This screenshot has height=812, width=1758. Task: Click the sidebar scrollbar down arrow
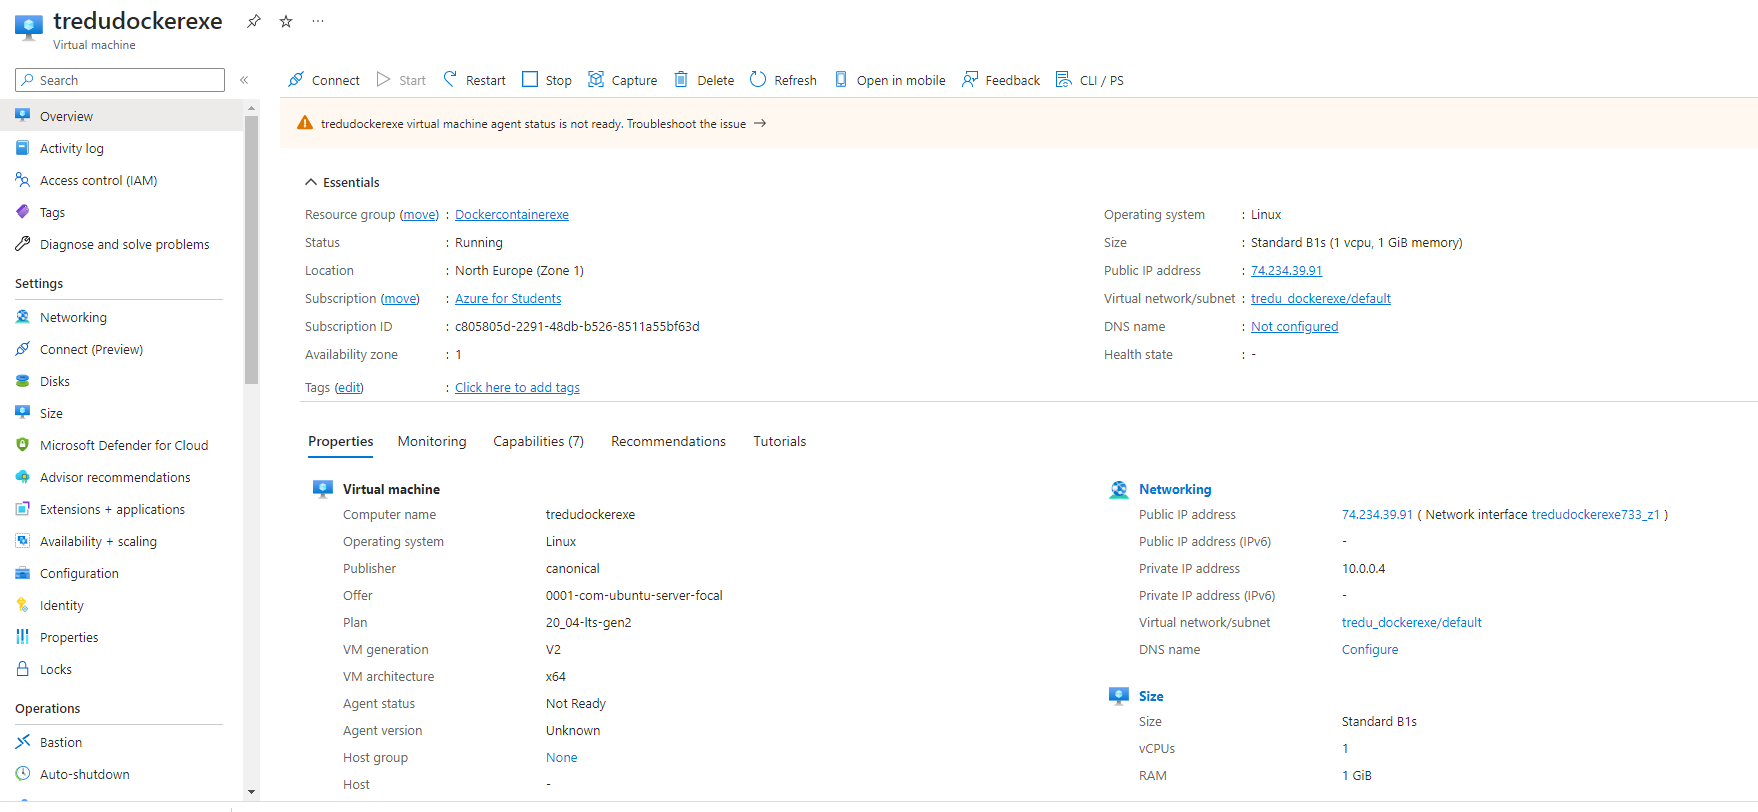click(x=251, y=792)
